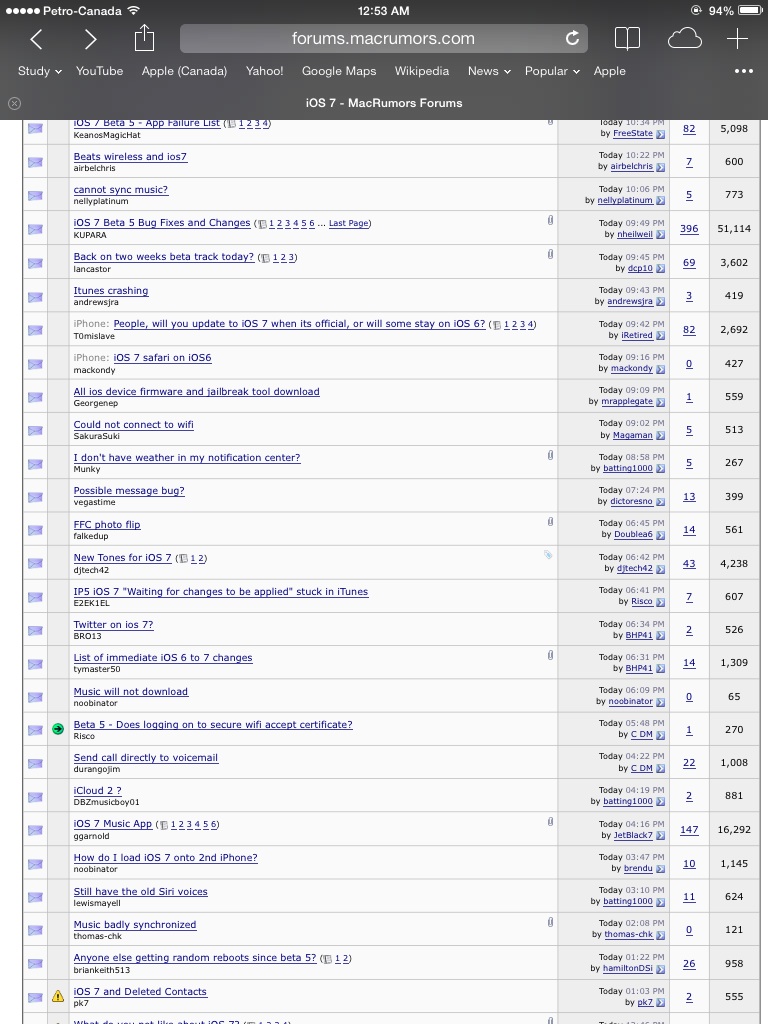The height and width of the screenshot is (1024, 768).
Task: Open thread All ios device firmware and jailbreak
Action: point(197,392)
